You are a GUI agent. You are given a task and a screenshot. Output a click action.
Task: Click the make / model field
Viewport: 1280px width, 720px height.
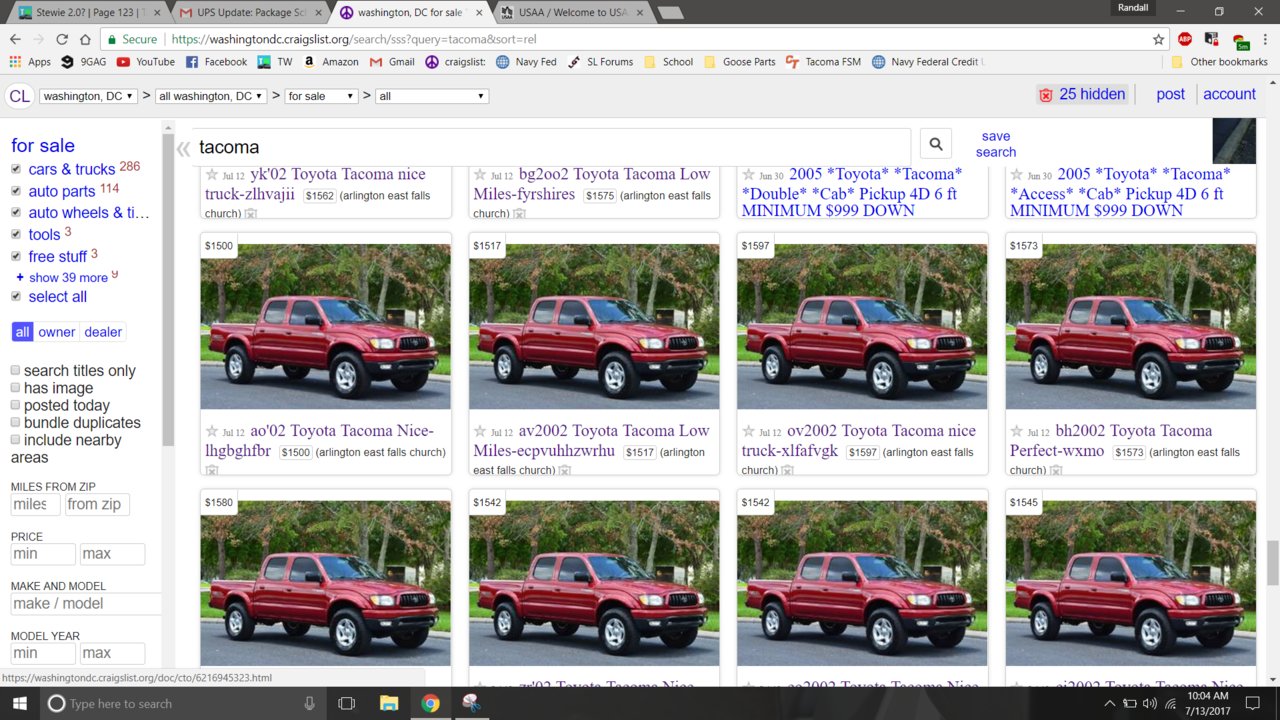(x=86, y=603)
